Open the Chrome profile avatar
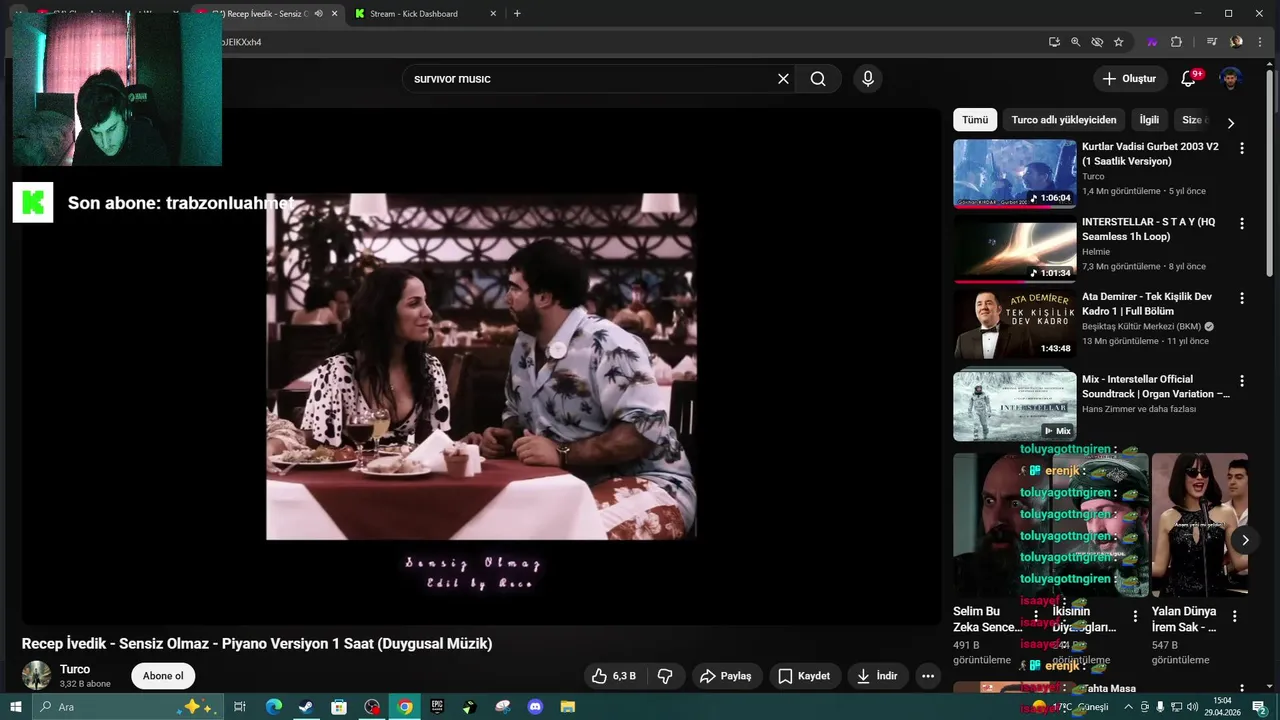The width and height of the screenshot is (1280, 720). click(x=1237, y=42)
